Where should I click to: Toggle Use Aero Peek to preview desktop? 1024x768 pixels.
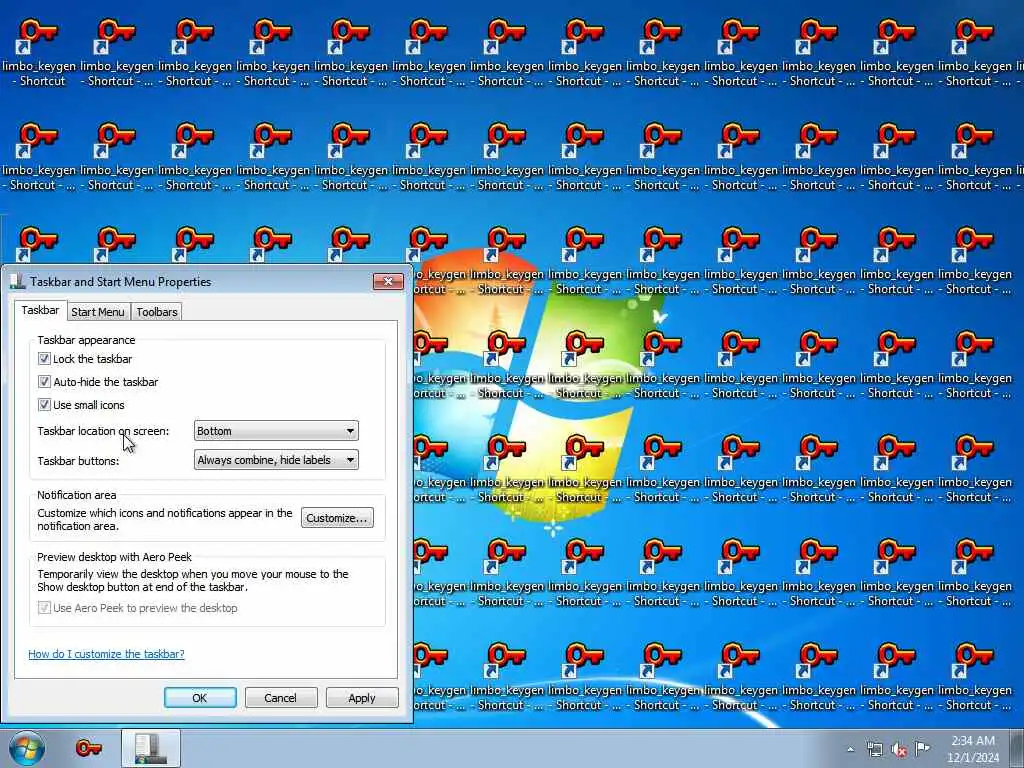tap(44, 608)
